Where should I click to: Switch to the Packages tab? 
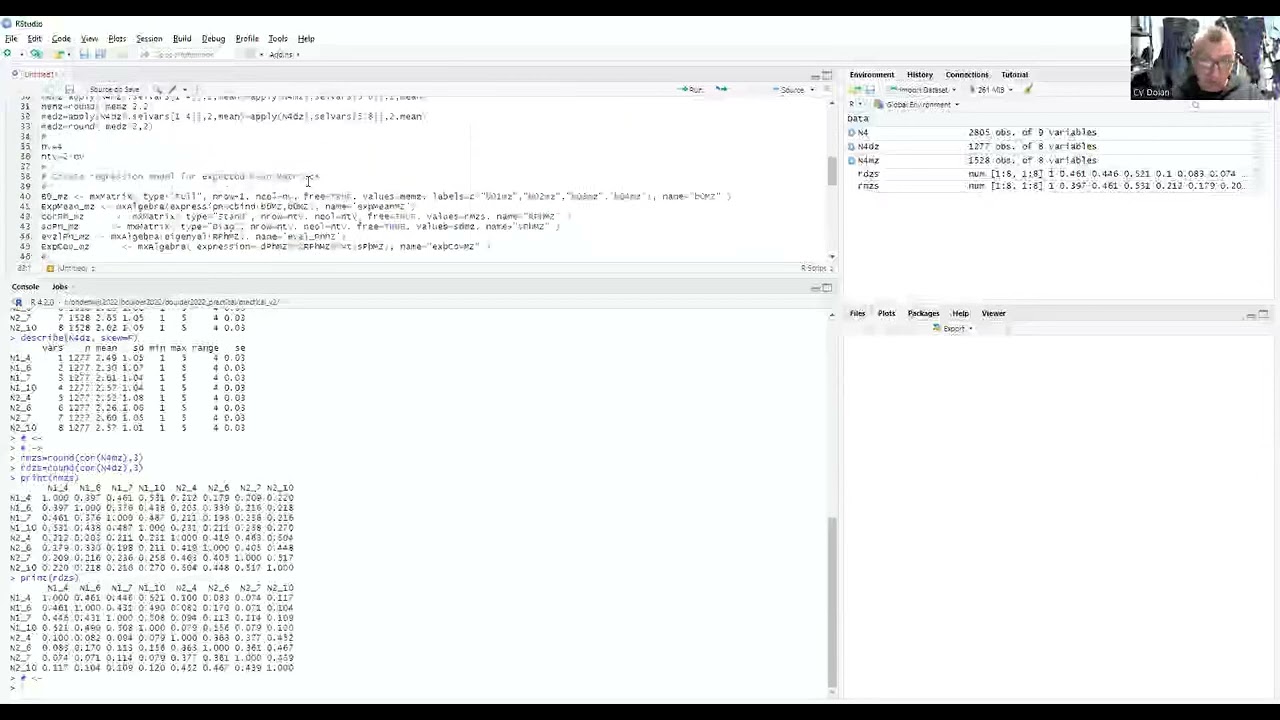point(923,313)
